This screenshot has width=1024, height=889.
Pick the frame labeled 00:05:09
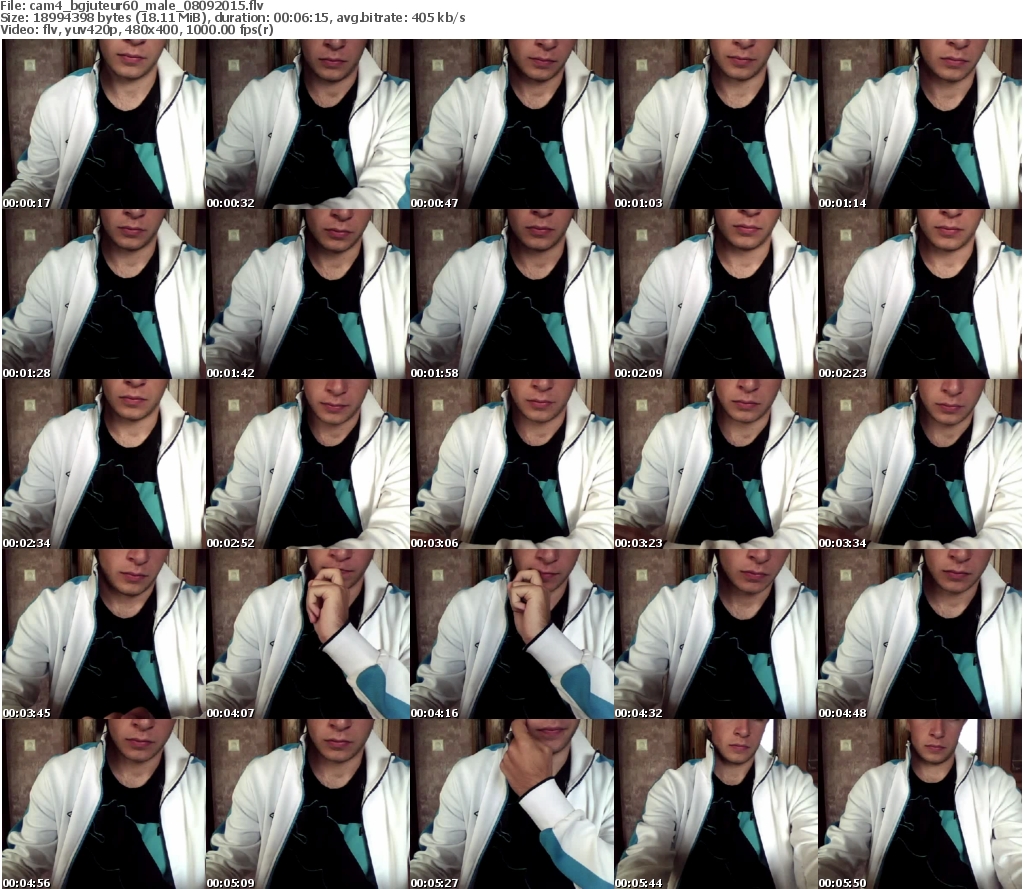(x=308, y=804)
